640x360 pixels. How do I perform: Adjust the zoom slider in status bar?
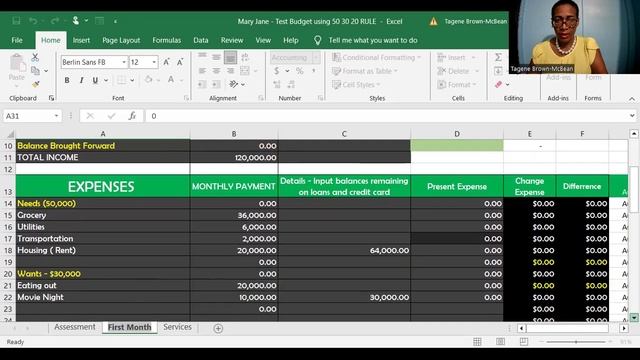(576, 342)
